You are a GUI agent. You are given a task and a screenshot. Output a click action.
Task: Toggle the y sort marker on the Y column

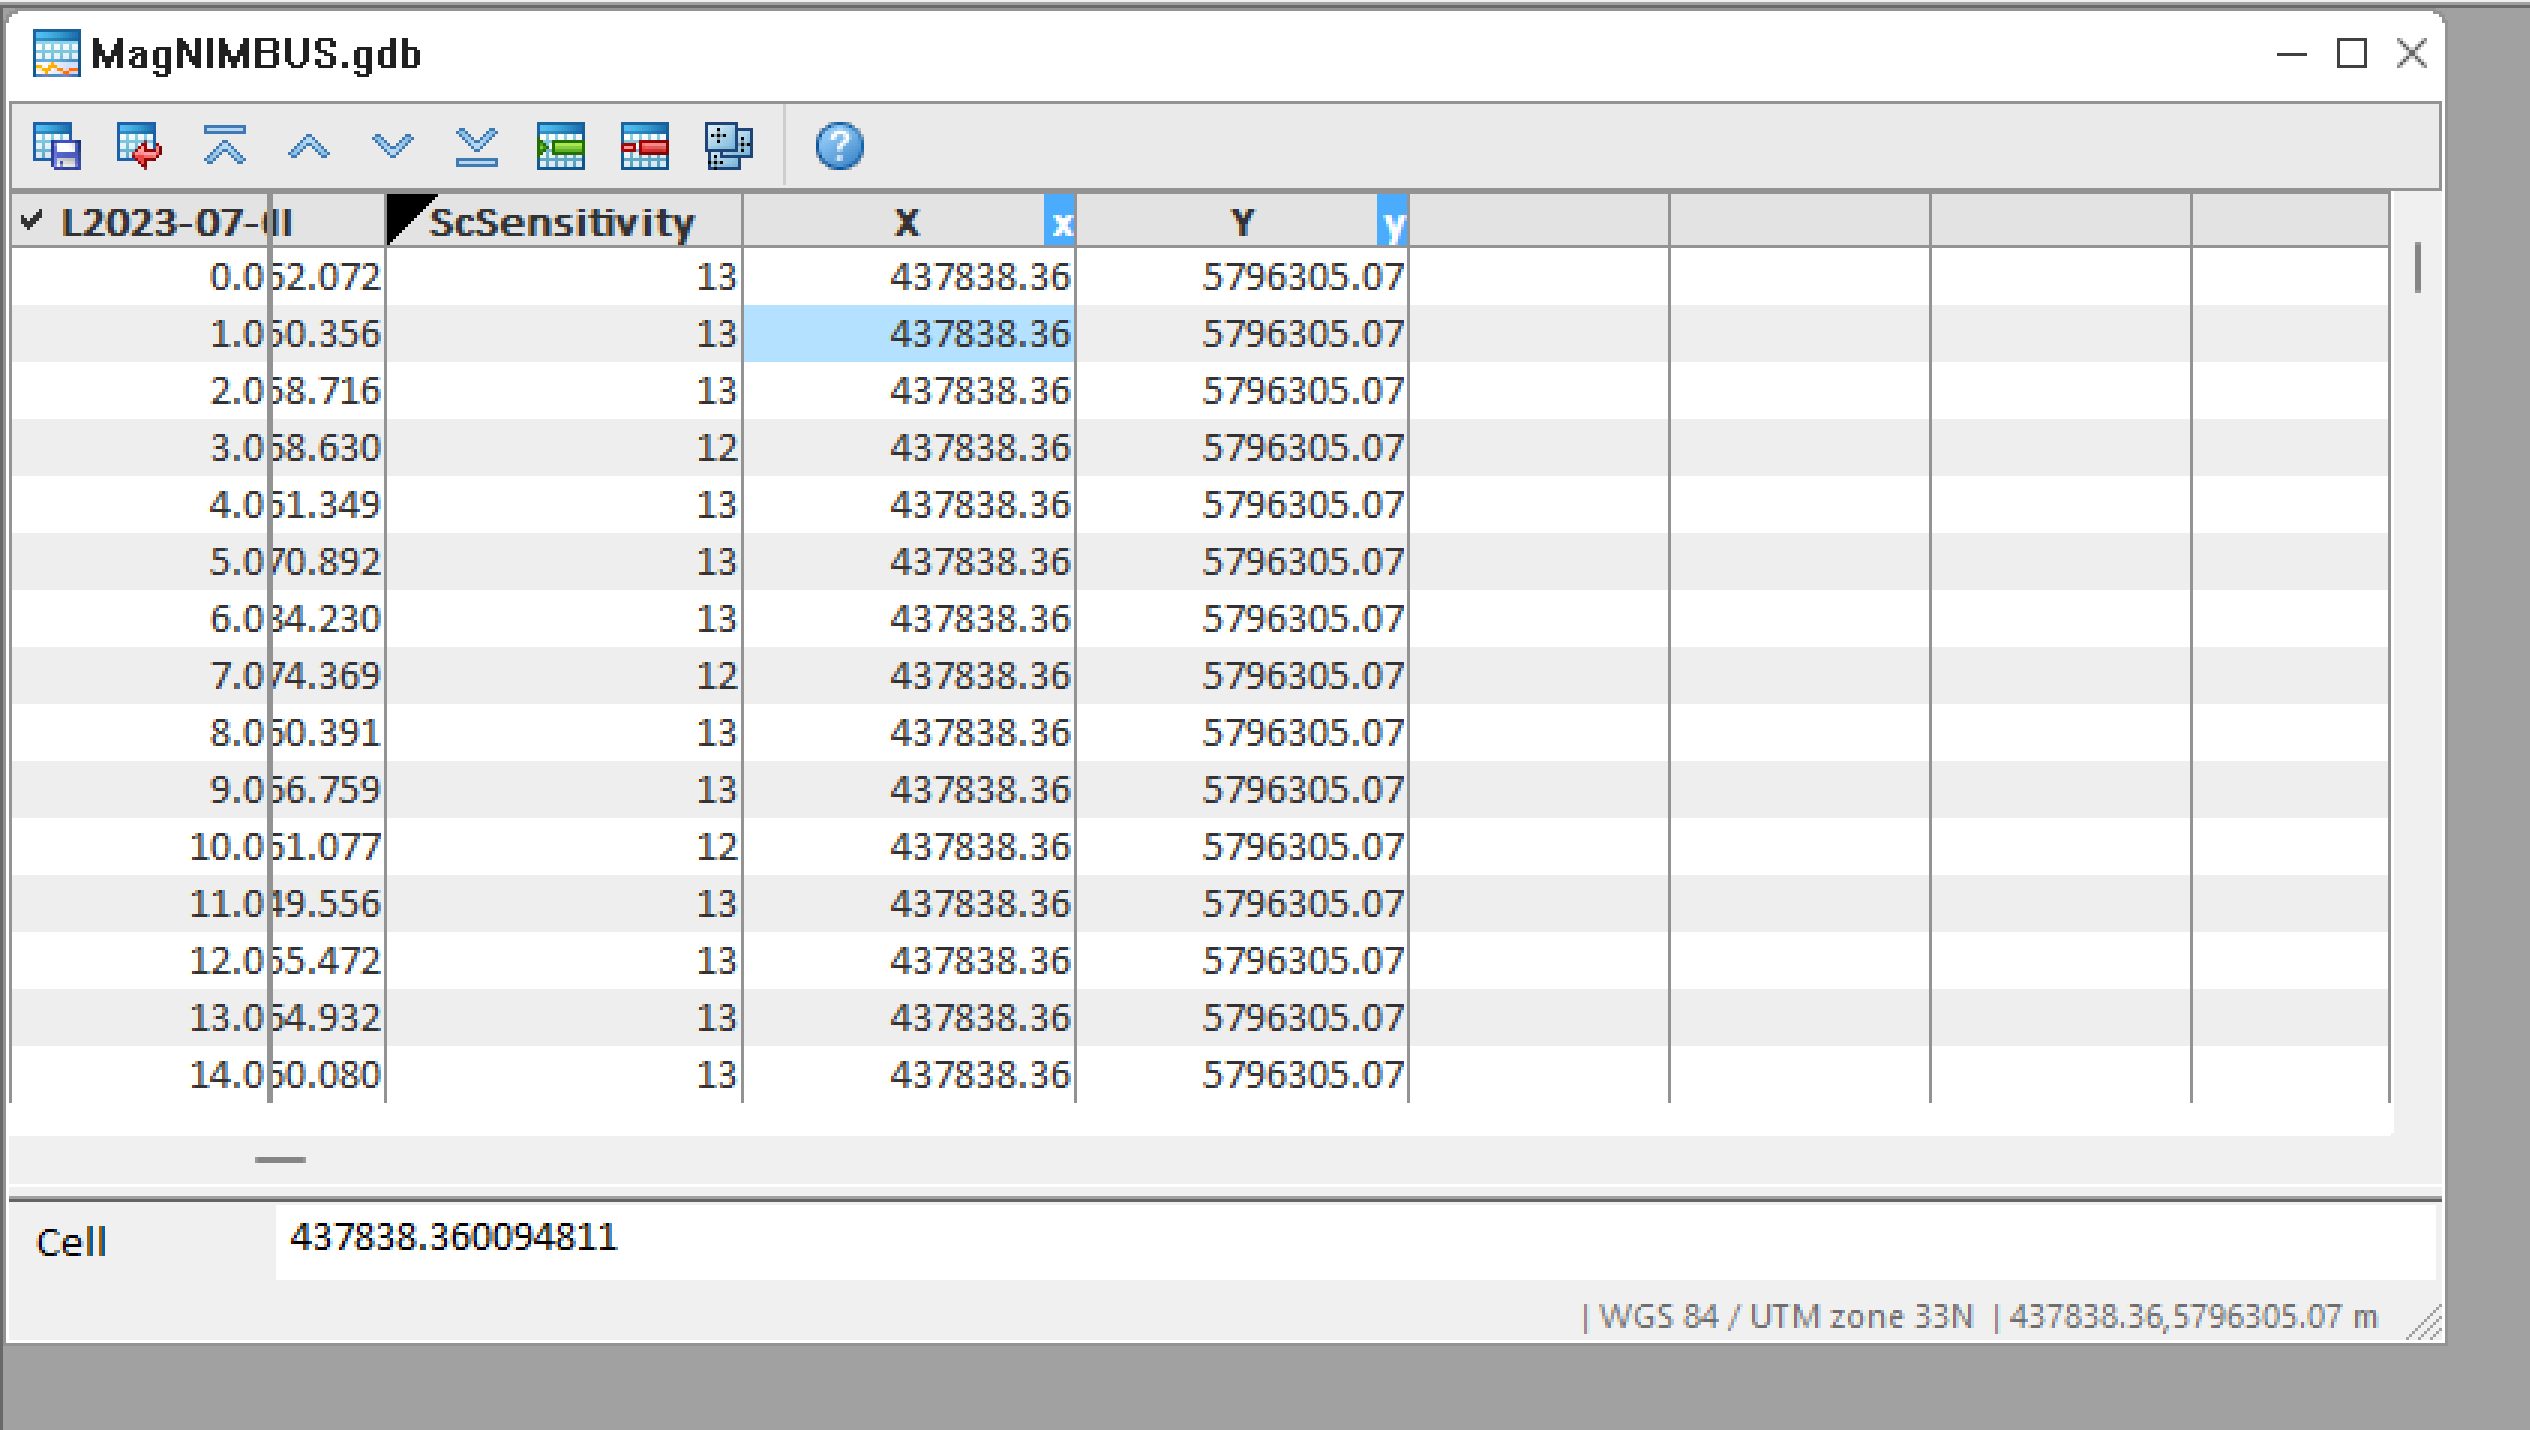(1394, 224)
